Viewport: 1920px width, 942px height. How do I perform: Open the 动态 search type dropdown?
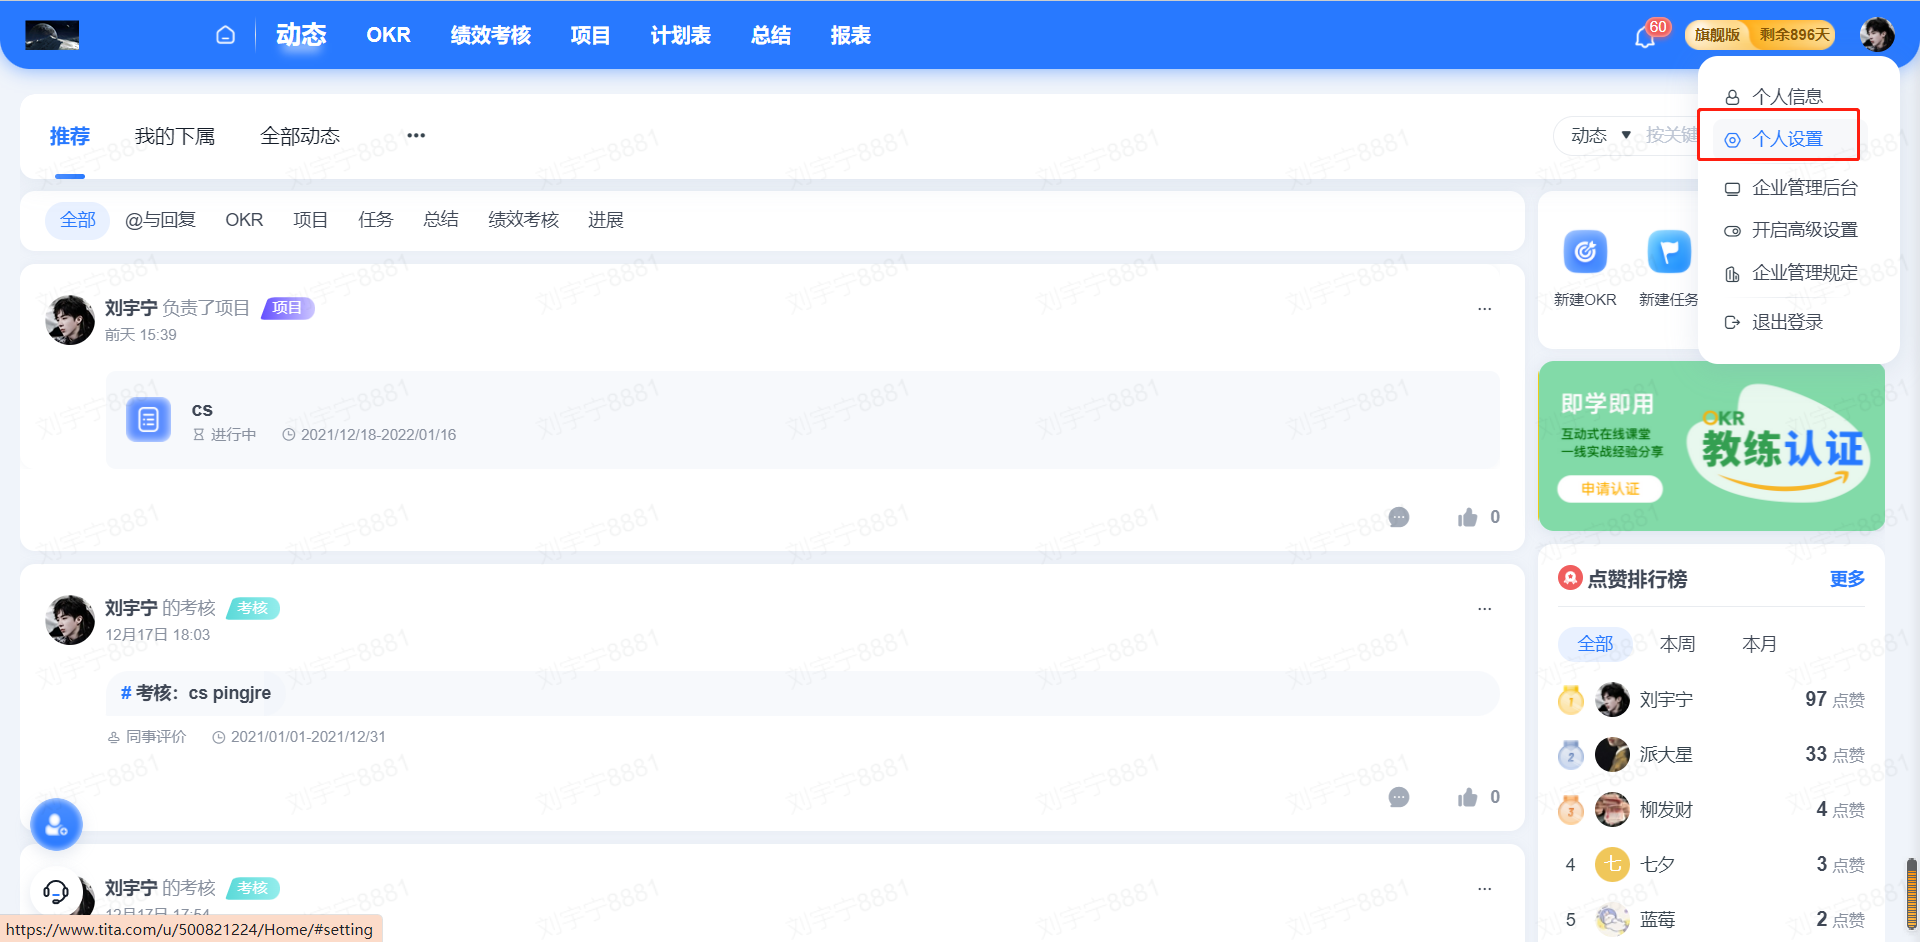pos(1600,135)
